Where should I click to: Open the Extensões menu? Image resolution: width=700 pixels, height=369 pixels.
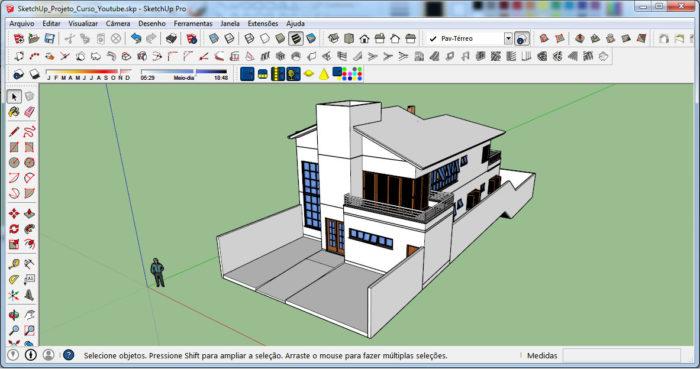[x=263, y=24]
